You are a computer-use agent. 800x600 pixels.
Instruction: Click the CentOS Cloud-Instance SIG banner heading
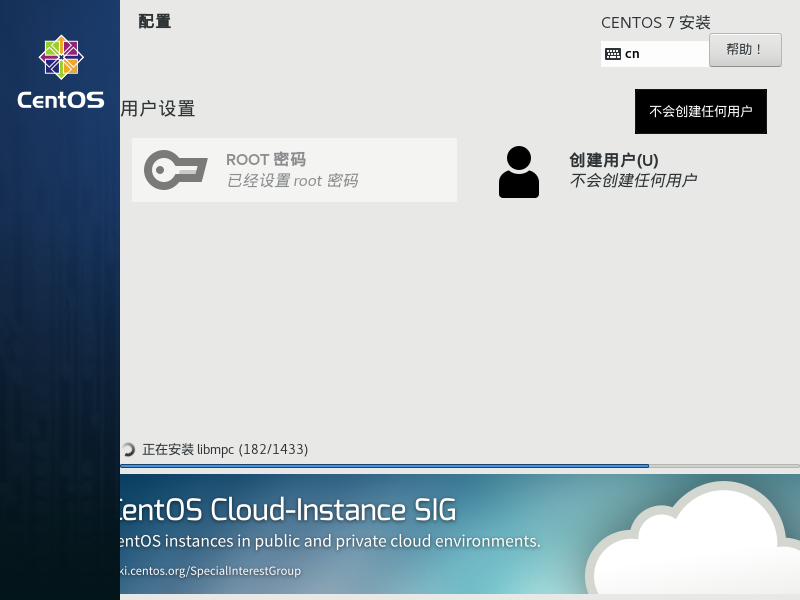pos(288,510)
